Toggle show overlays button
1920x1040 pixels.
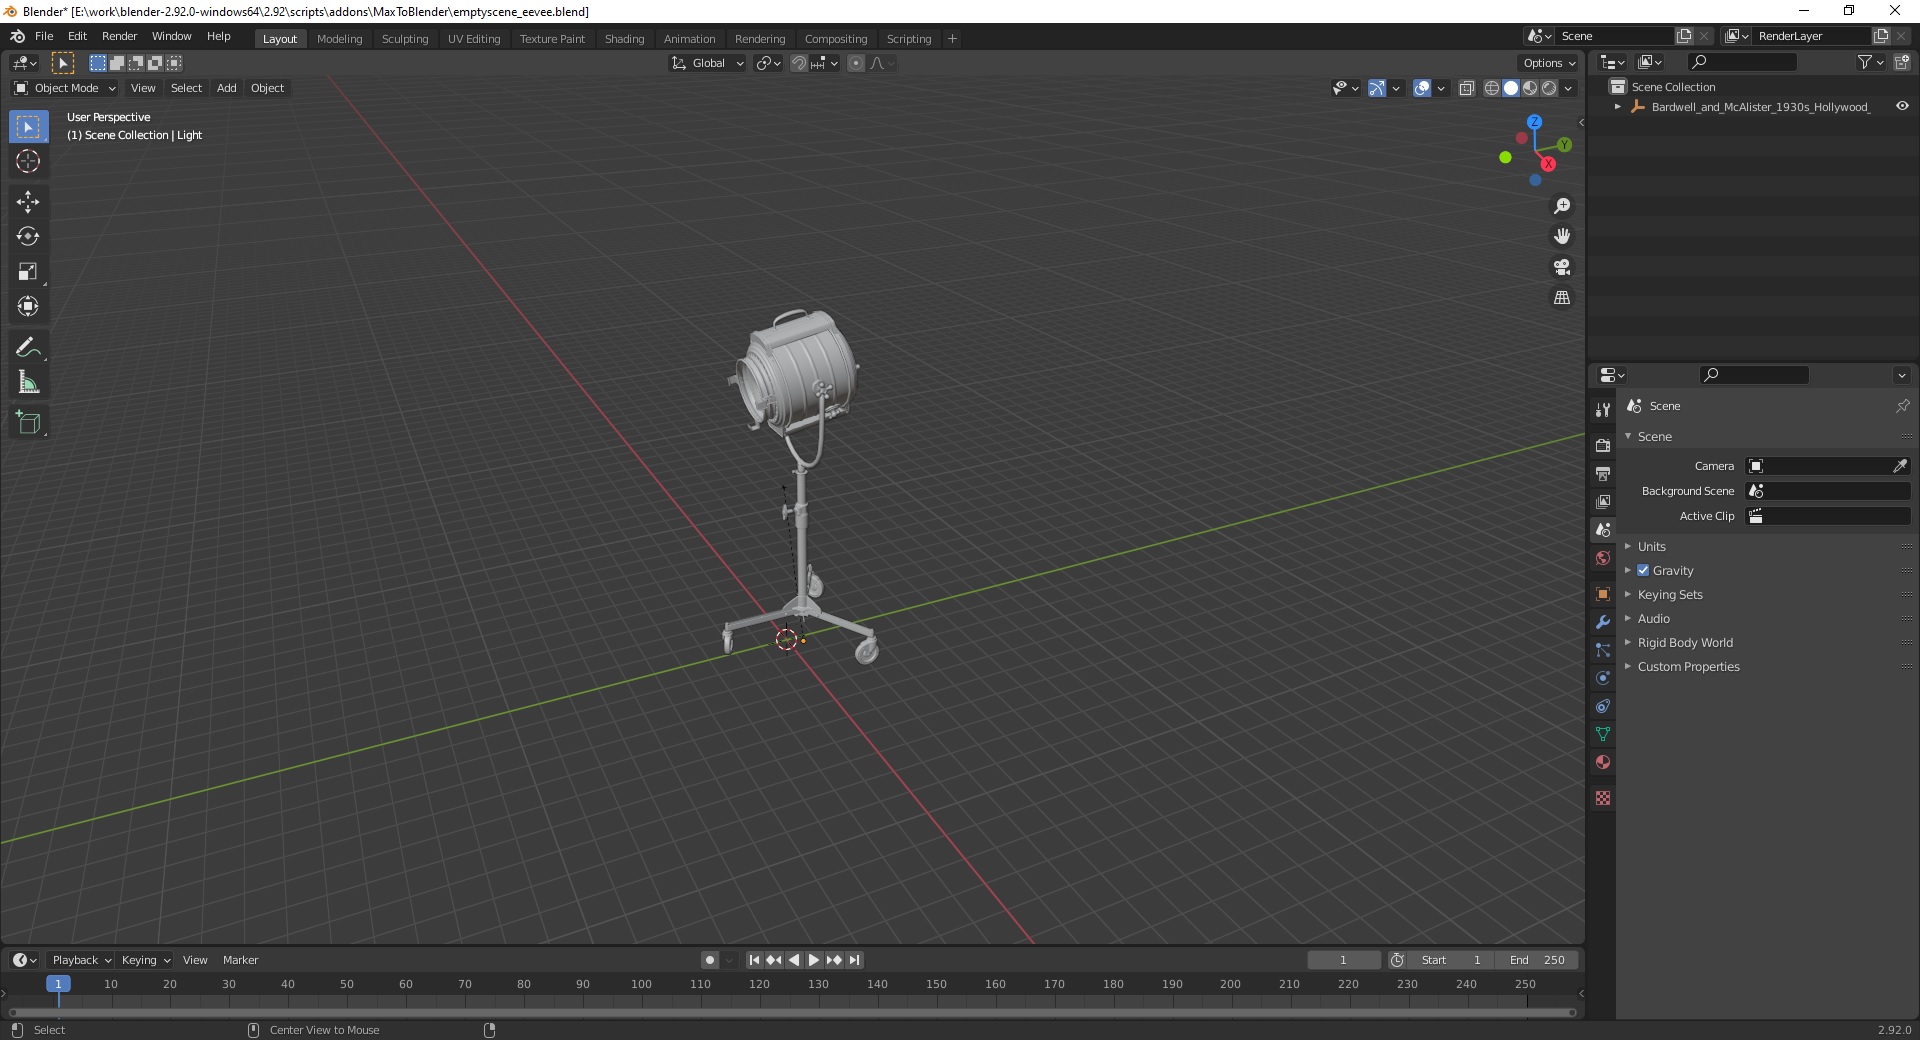[x=1422, y=88]
